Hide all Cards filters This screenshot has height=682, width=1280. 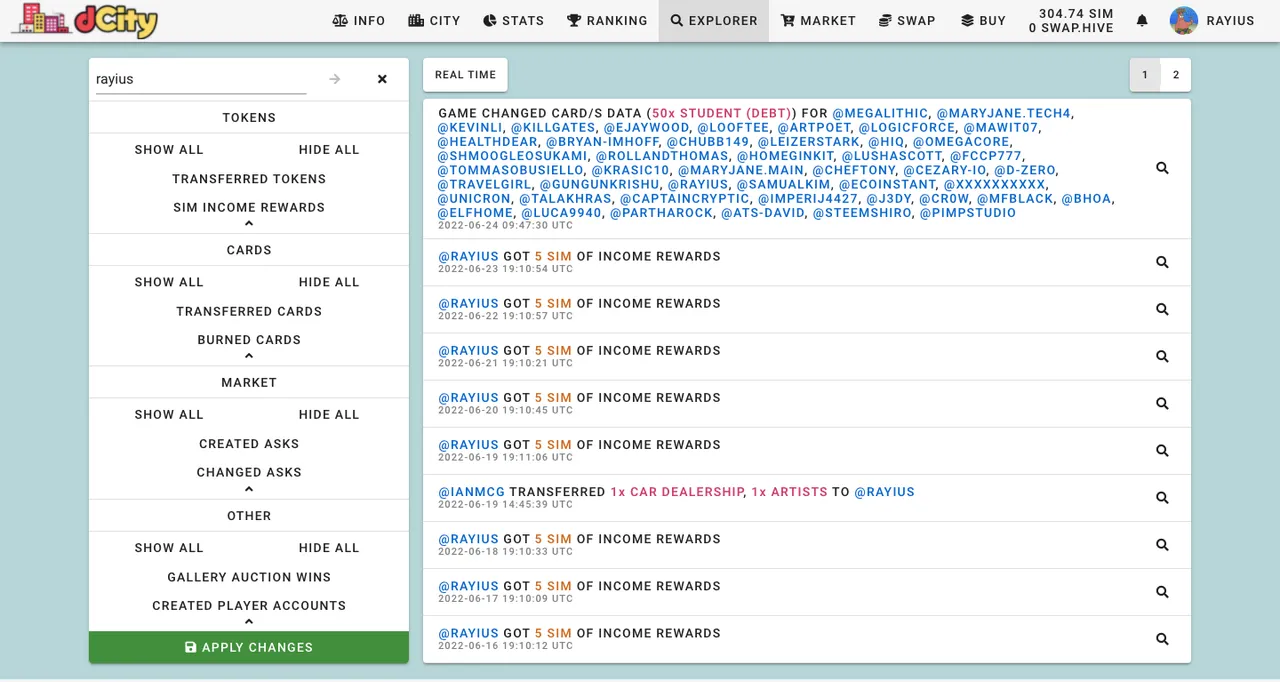click(329, 282)
